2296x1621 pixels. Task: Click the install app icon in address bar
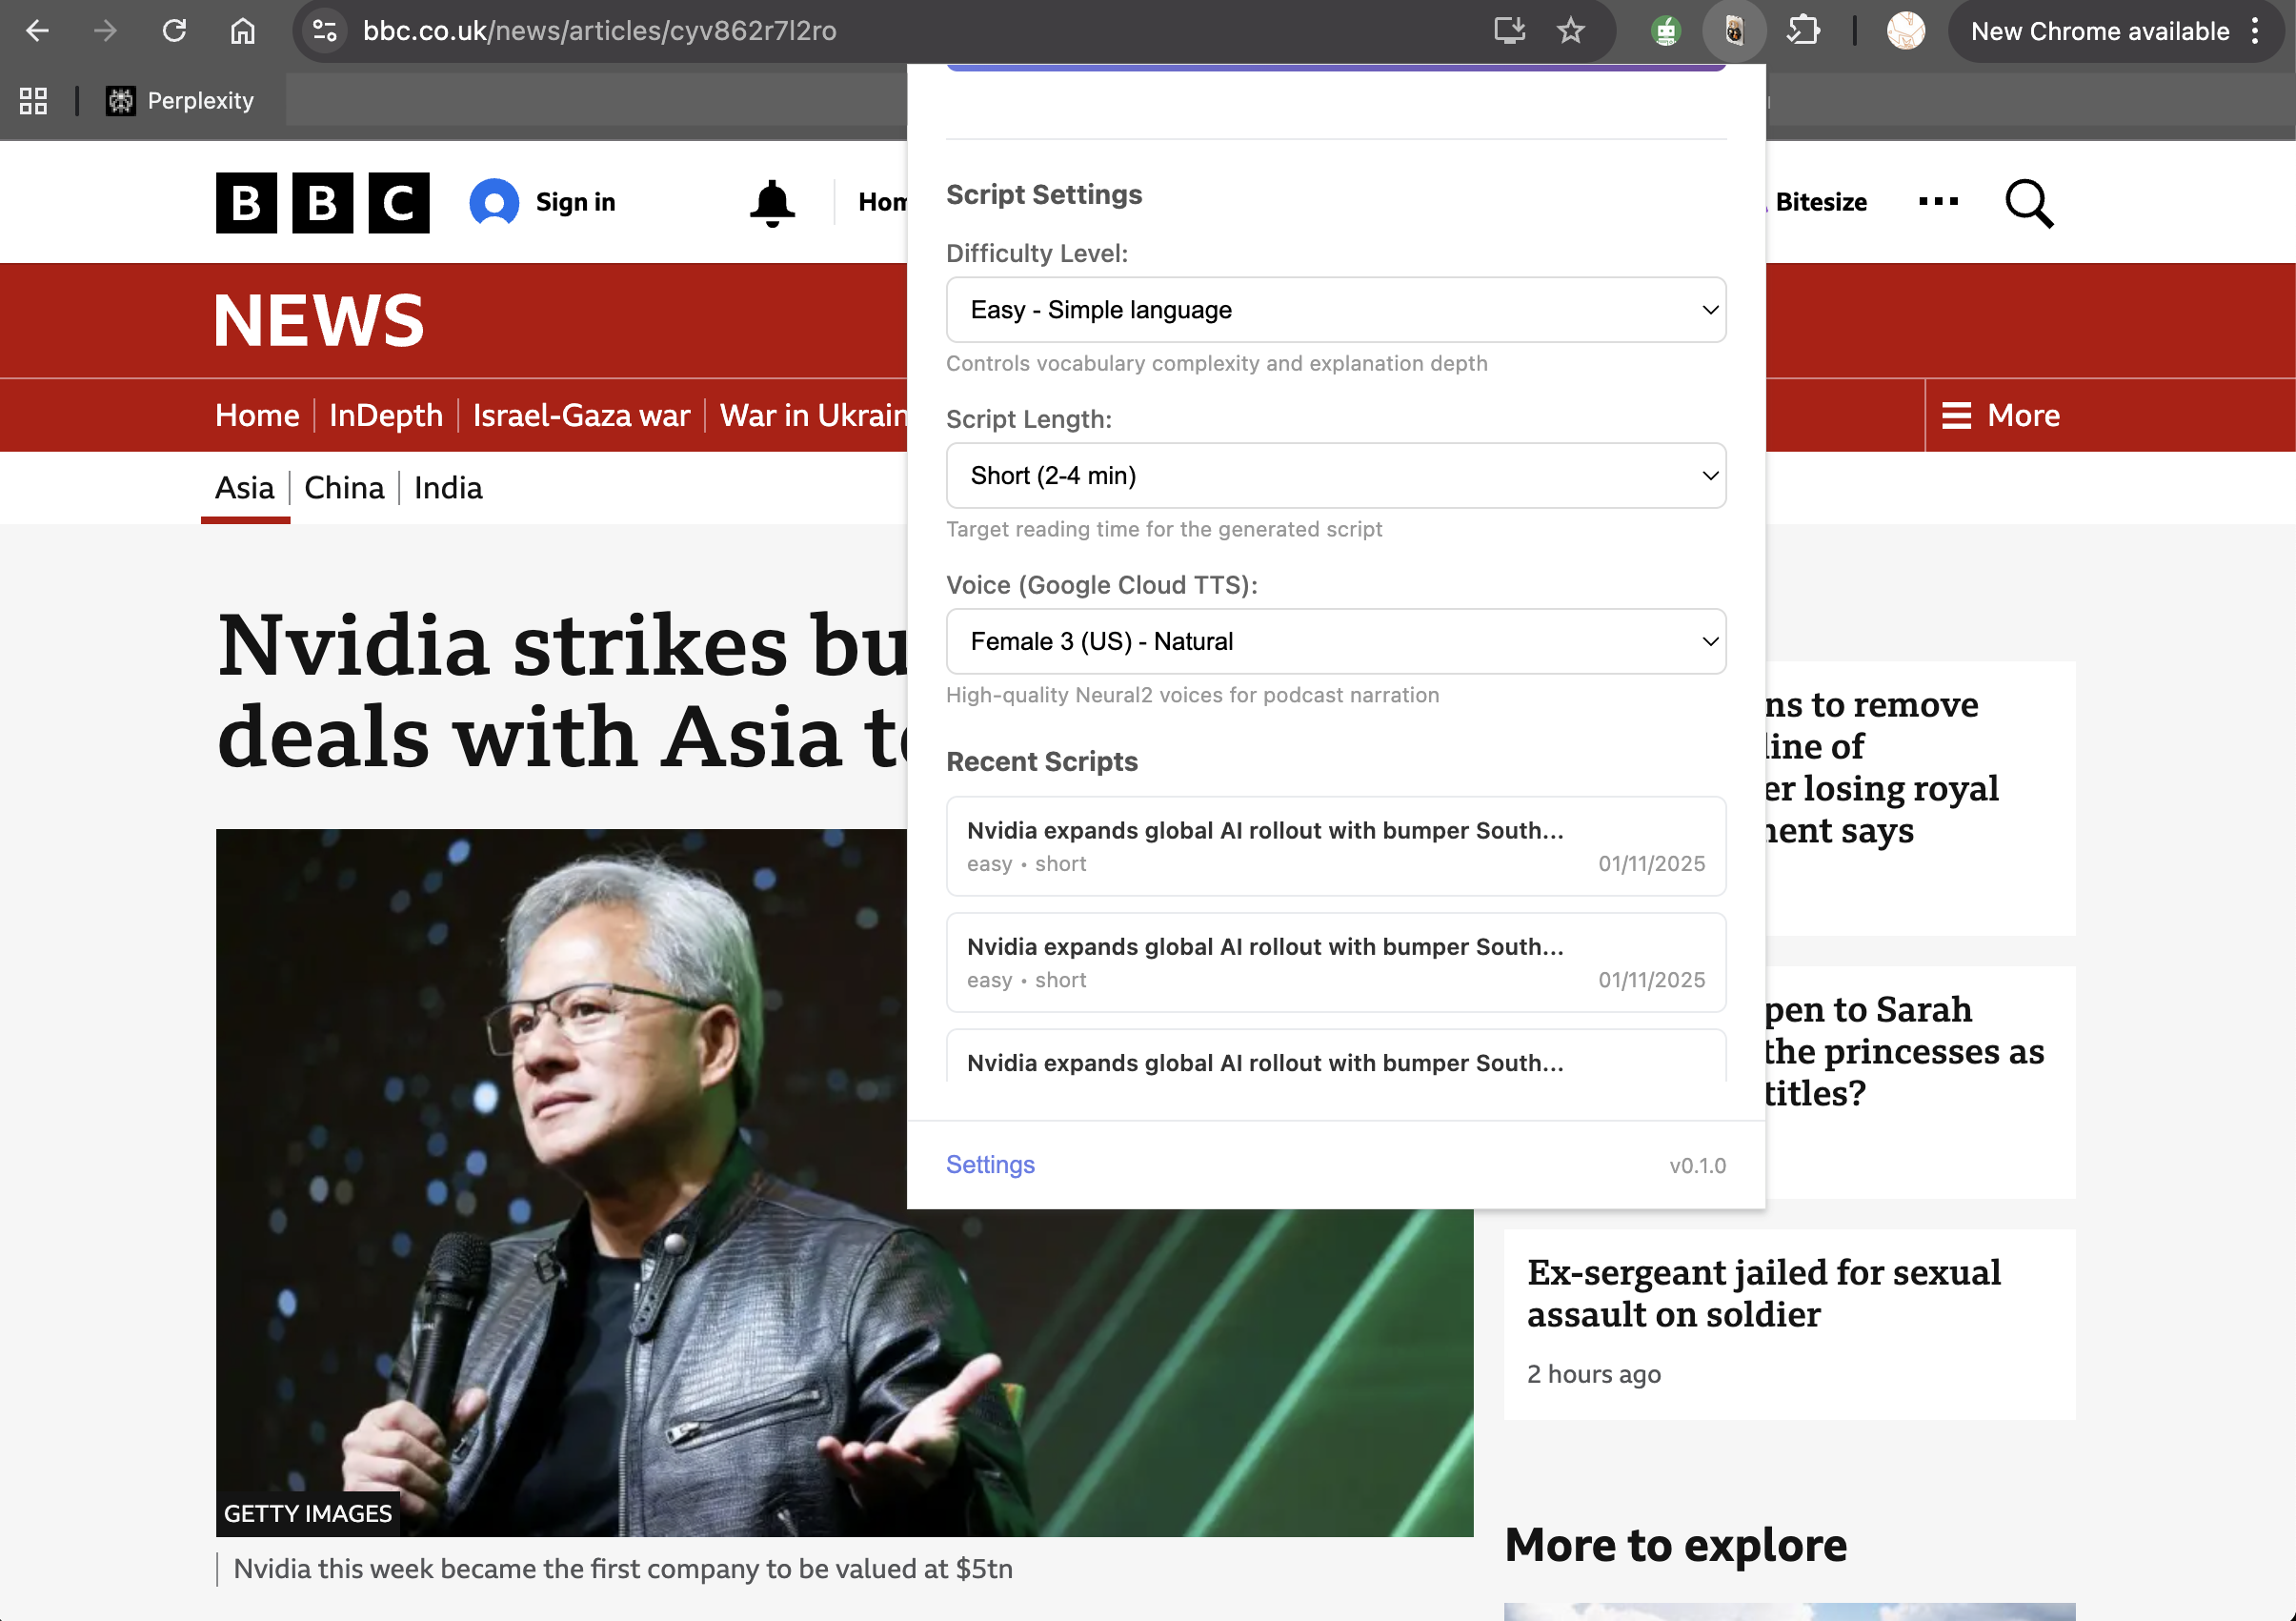pyautogui.click(x=1509, y=31)
